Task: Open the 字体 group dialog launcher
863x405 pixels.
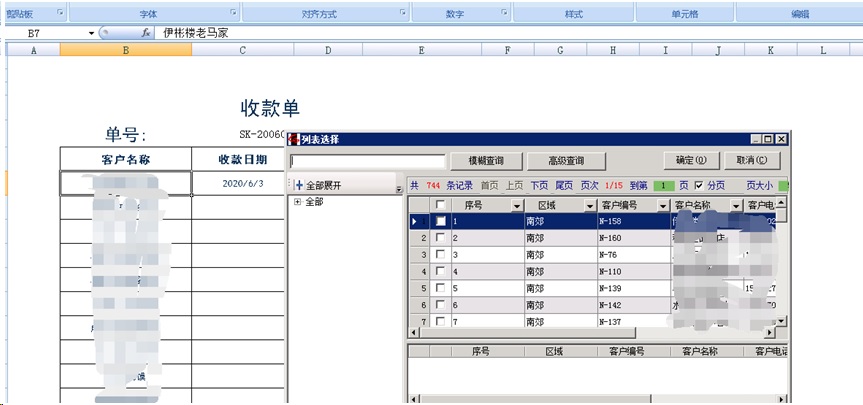Action: click(x=234, y=13)
